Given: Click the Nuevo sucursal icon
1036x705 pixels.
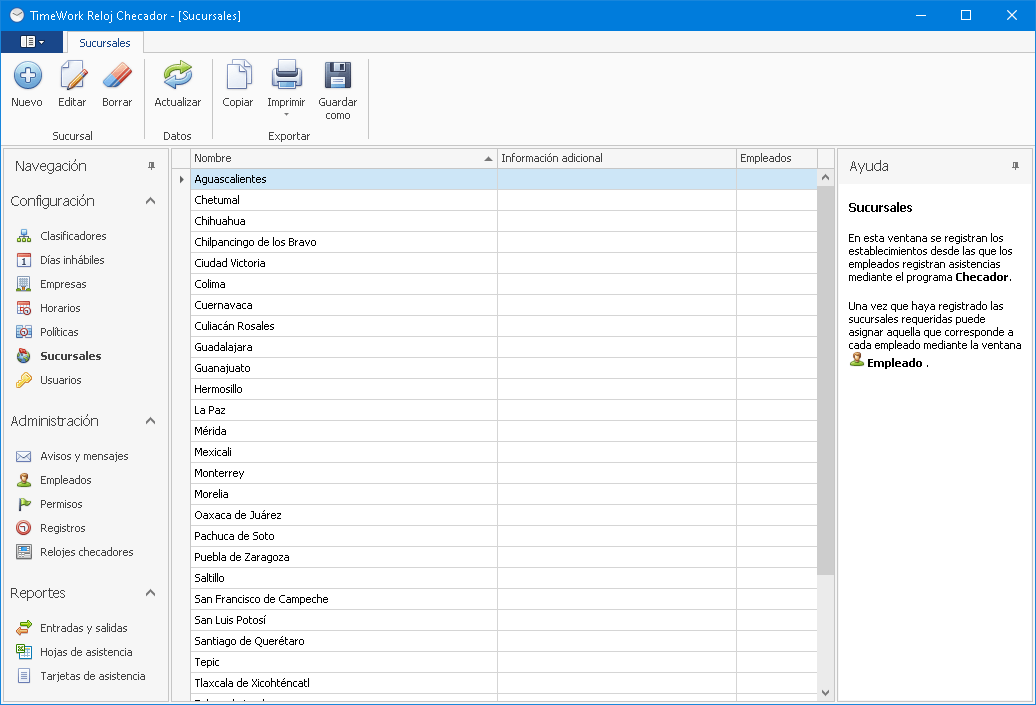Looking at the screenshot, I should click(x=27, y=76).
